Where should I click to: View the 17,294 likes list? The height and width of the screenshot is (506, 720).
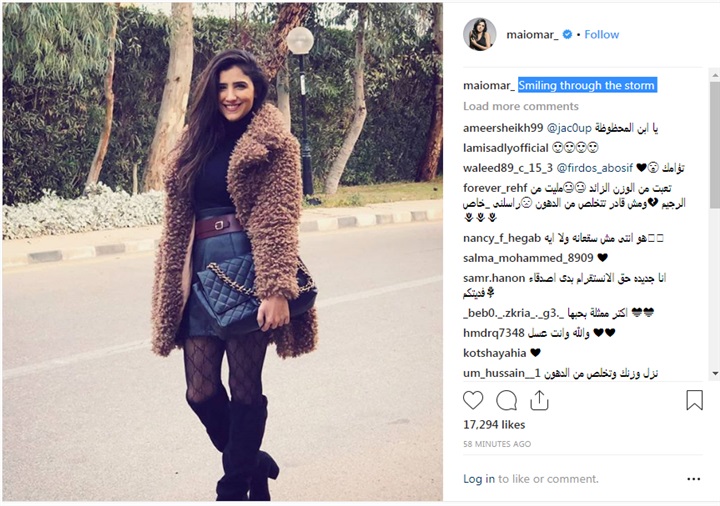tap(494, 425)
